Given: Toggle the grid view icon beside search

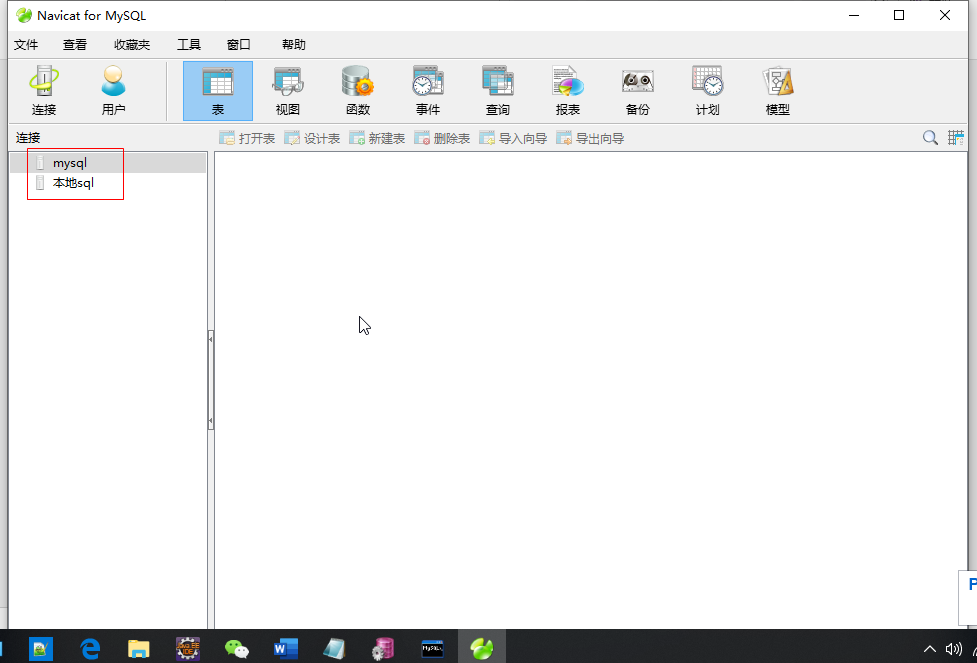Looking at the screenshot, I should [x=956, y=138].
